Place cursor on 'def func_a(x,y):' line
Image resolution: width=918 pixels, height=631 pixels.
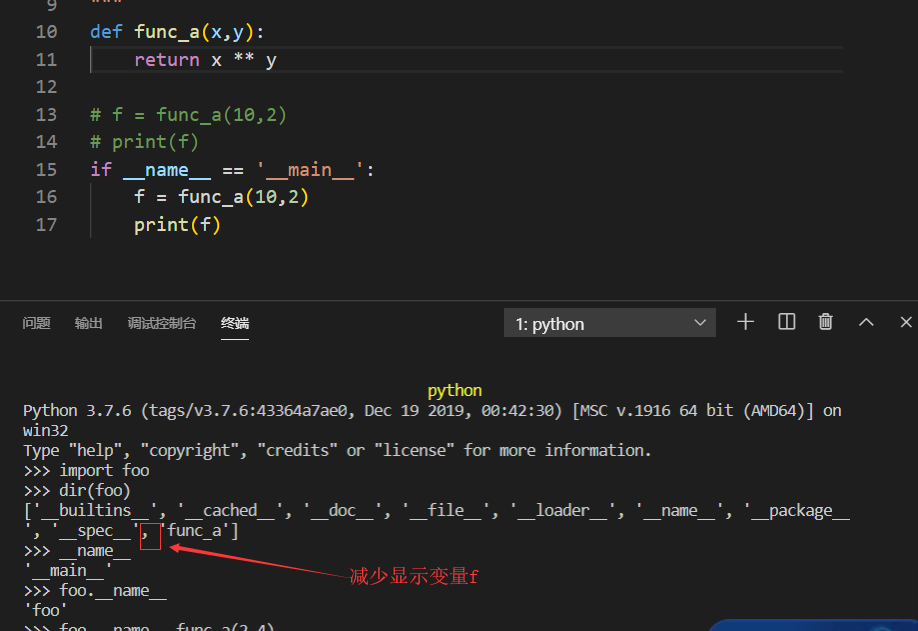pyautogui.click(x=177, y=32)
